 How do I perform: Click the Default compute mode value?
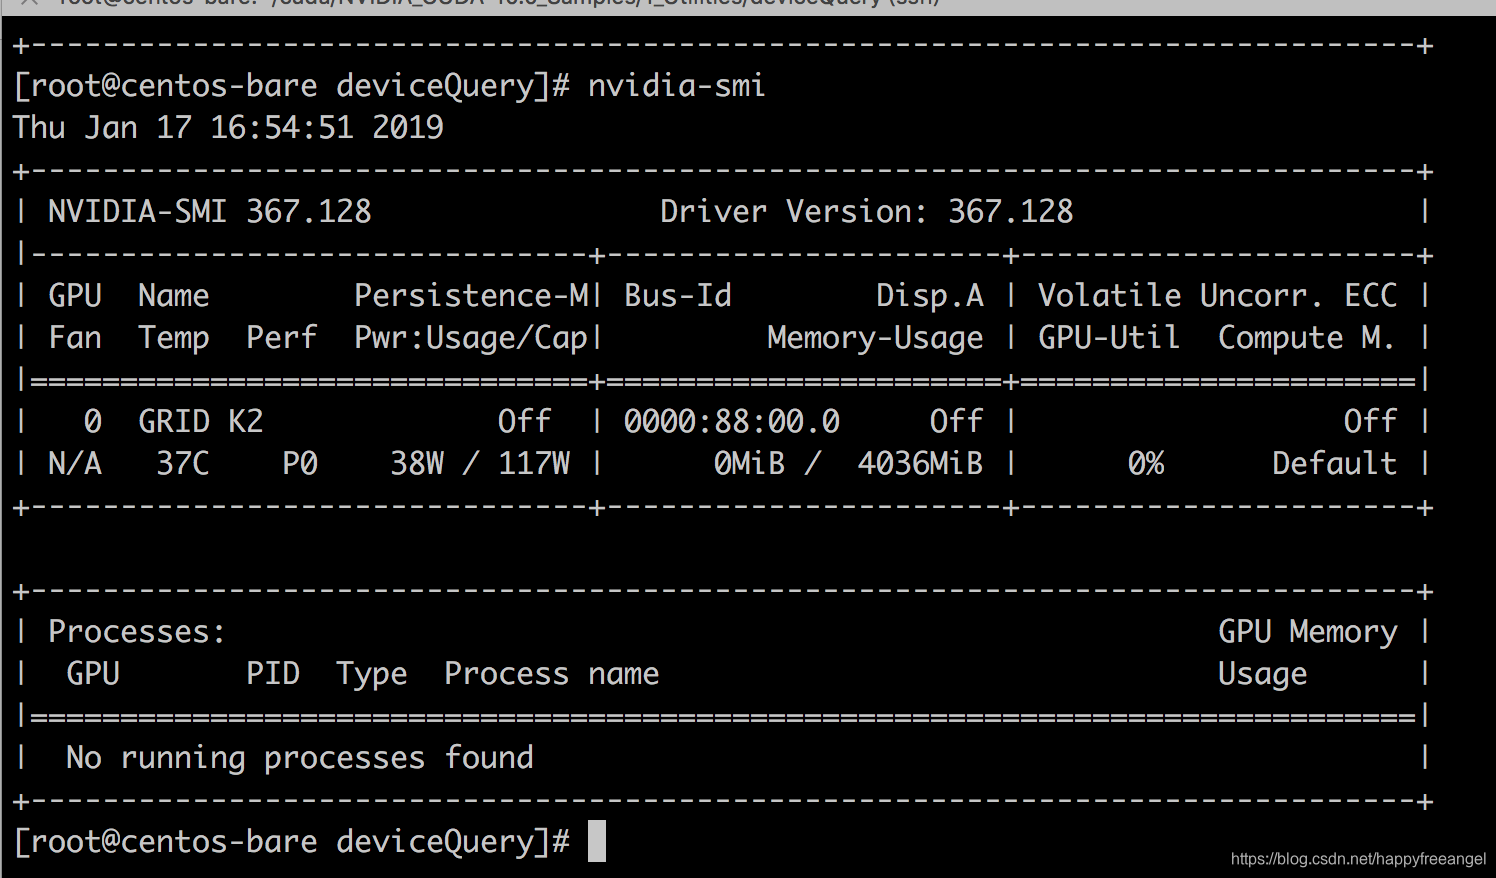[1334, 464]
